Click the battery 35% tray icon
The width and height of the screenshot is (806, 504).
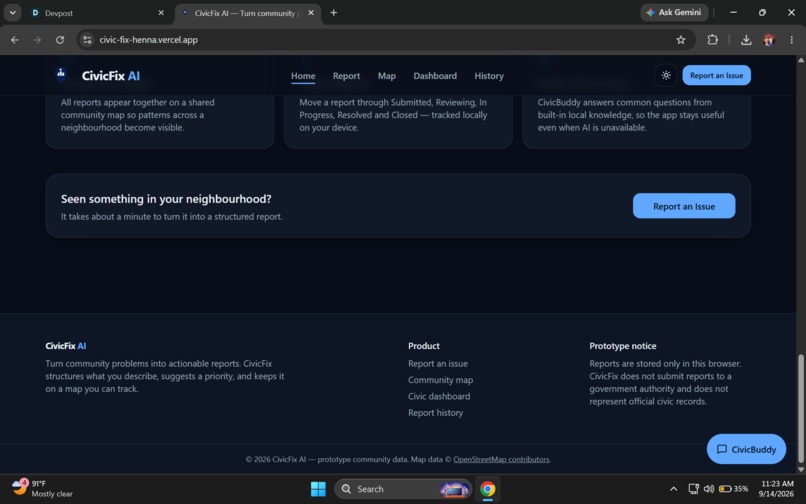[733, 489]
